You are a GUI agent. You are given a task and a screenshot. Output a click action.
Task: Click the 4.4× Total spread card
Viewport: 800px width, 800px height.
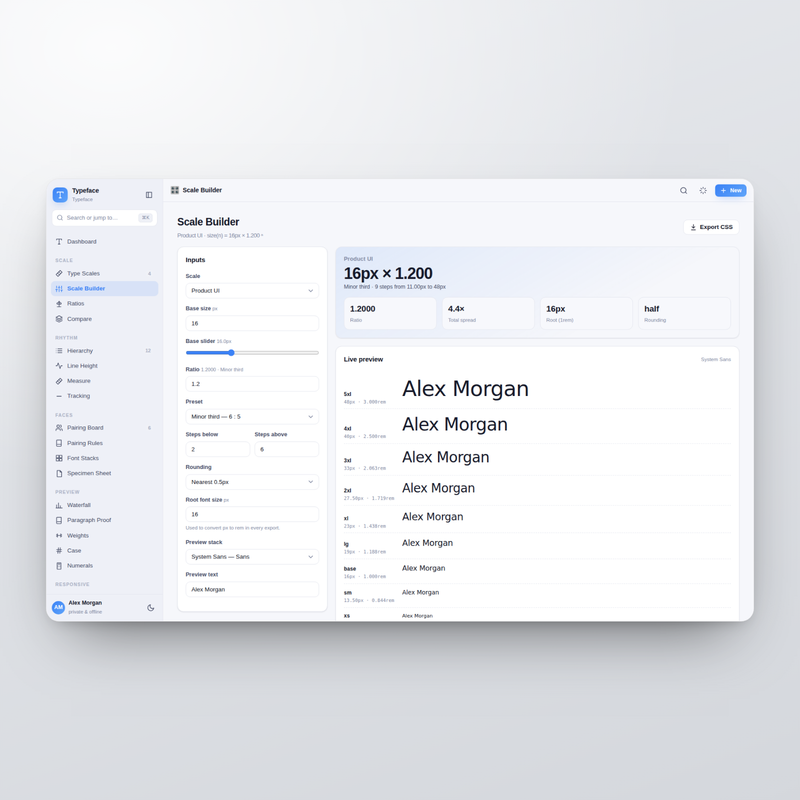488,313
